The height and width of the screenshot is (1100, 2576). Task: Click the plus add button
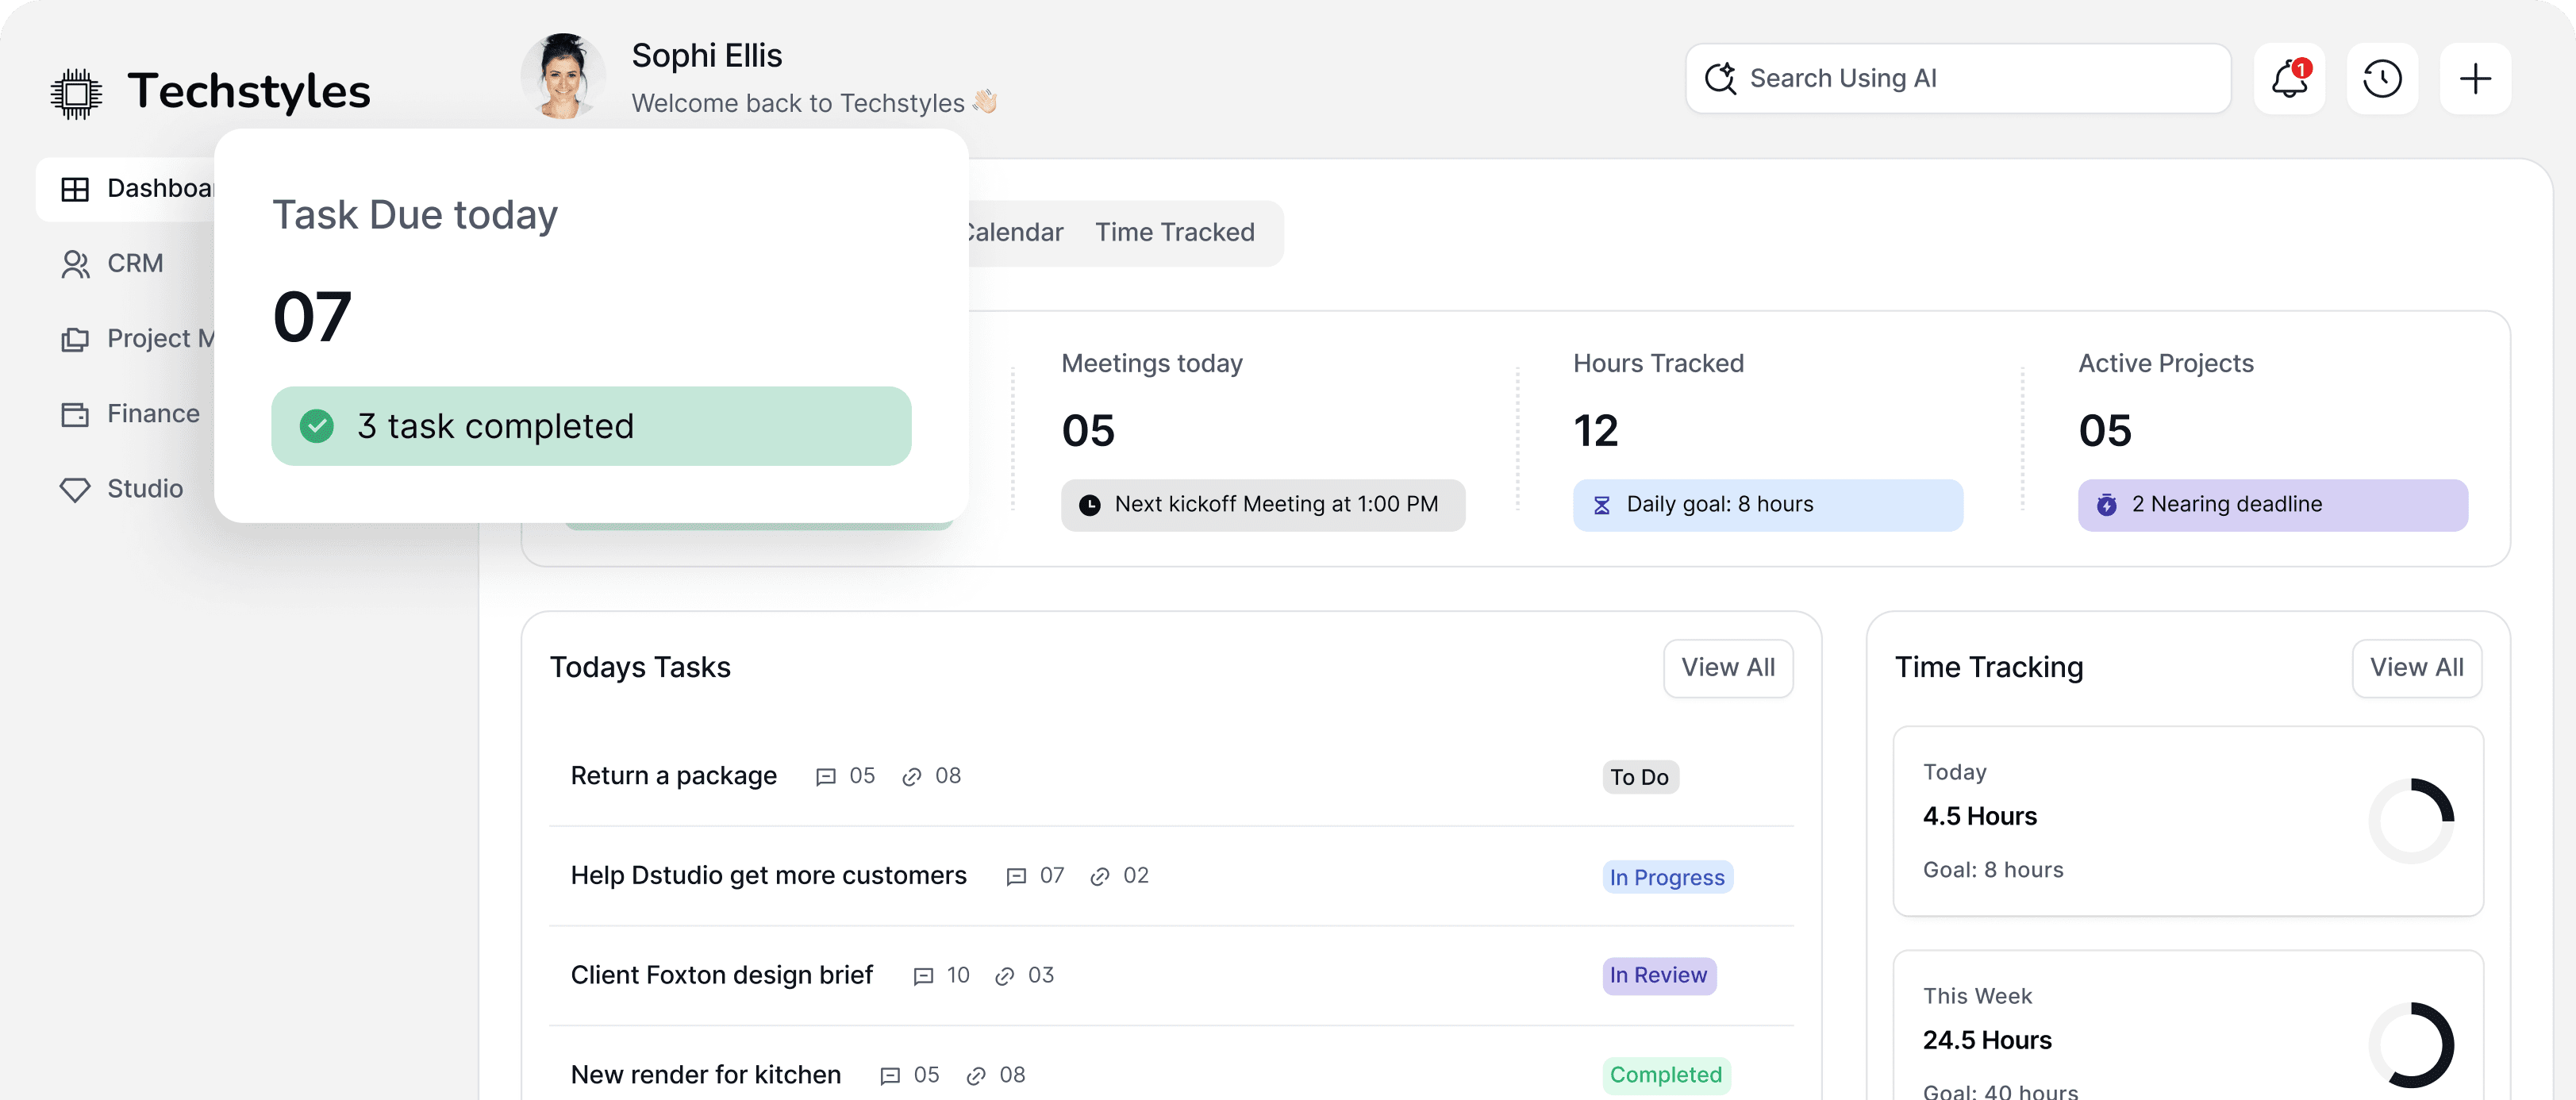point(2475,78)
